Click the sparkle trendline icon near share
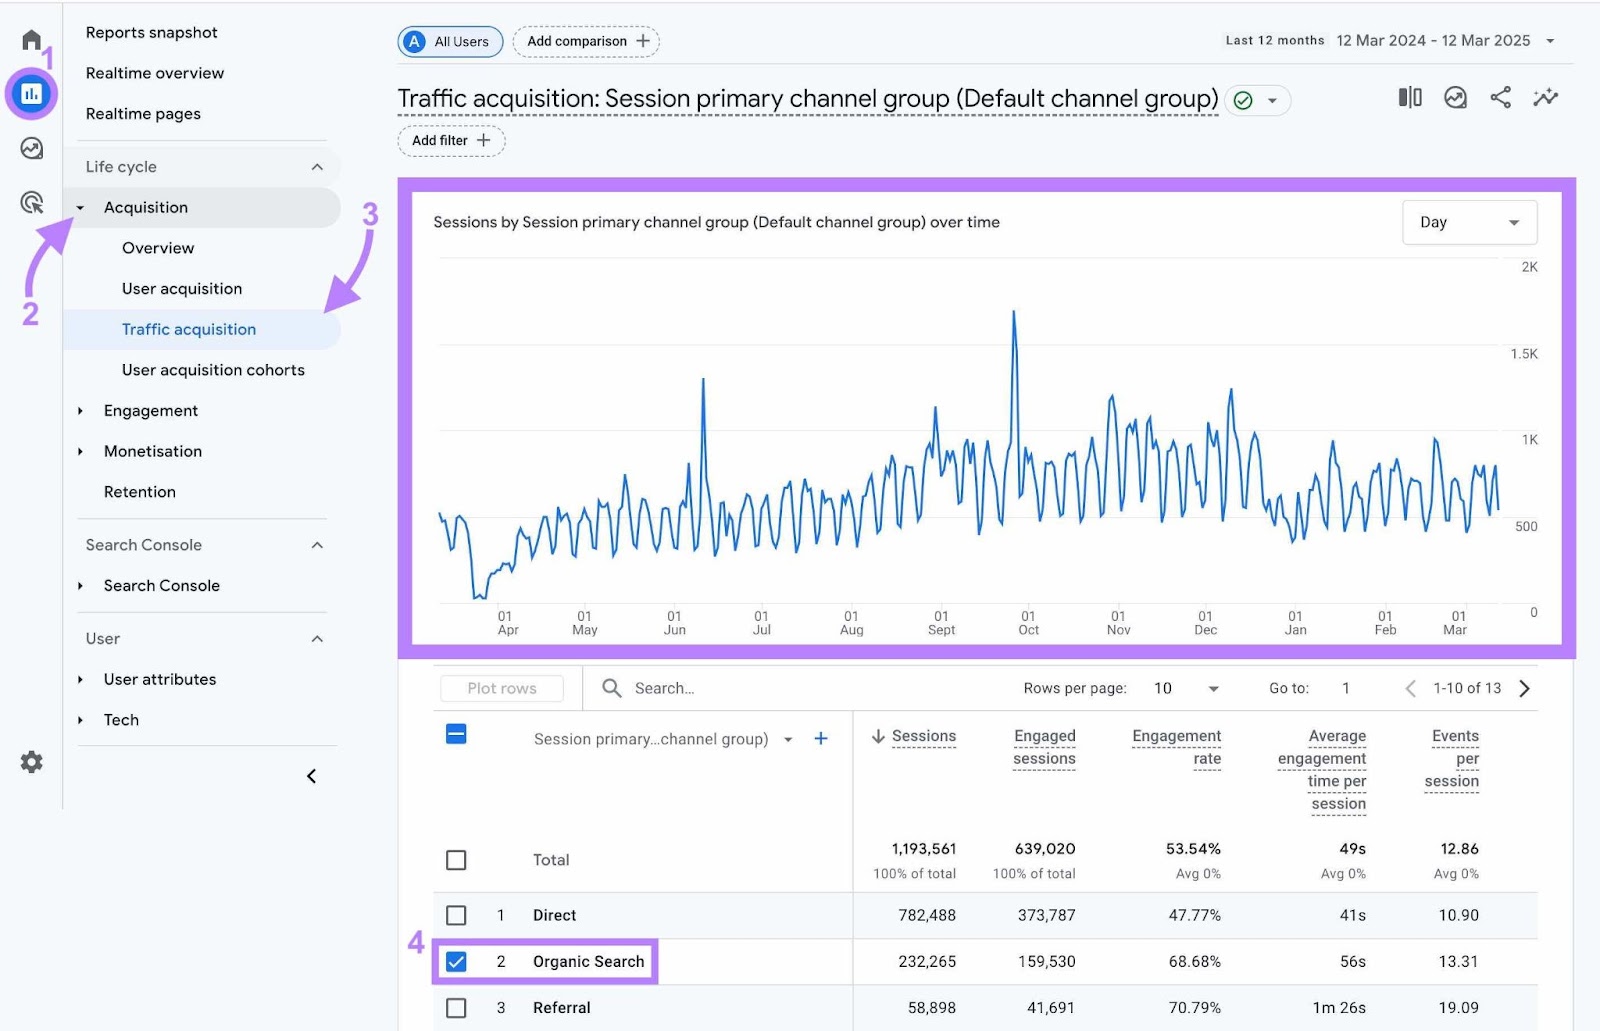 1546,98
